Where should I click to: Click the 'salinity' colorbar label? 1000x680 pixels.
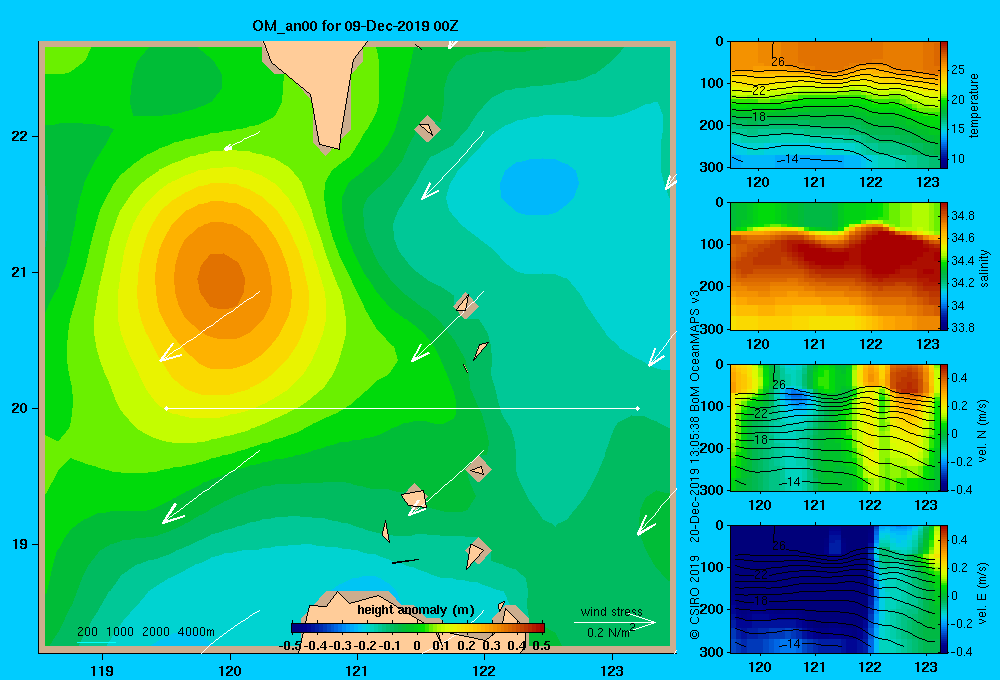pos(984,268)
